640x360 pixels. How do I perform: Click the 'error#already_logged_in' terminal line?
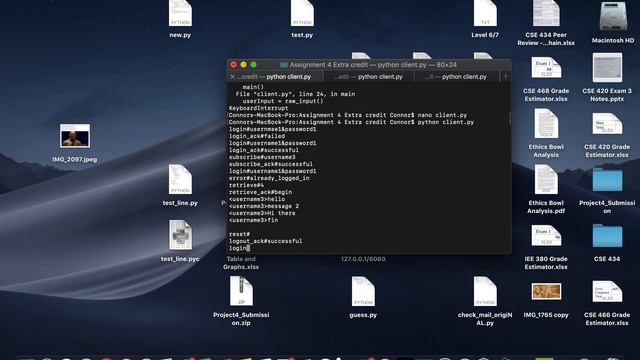269,178
